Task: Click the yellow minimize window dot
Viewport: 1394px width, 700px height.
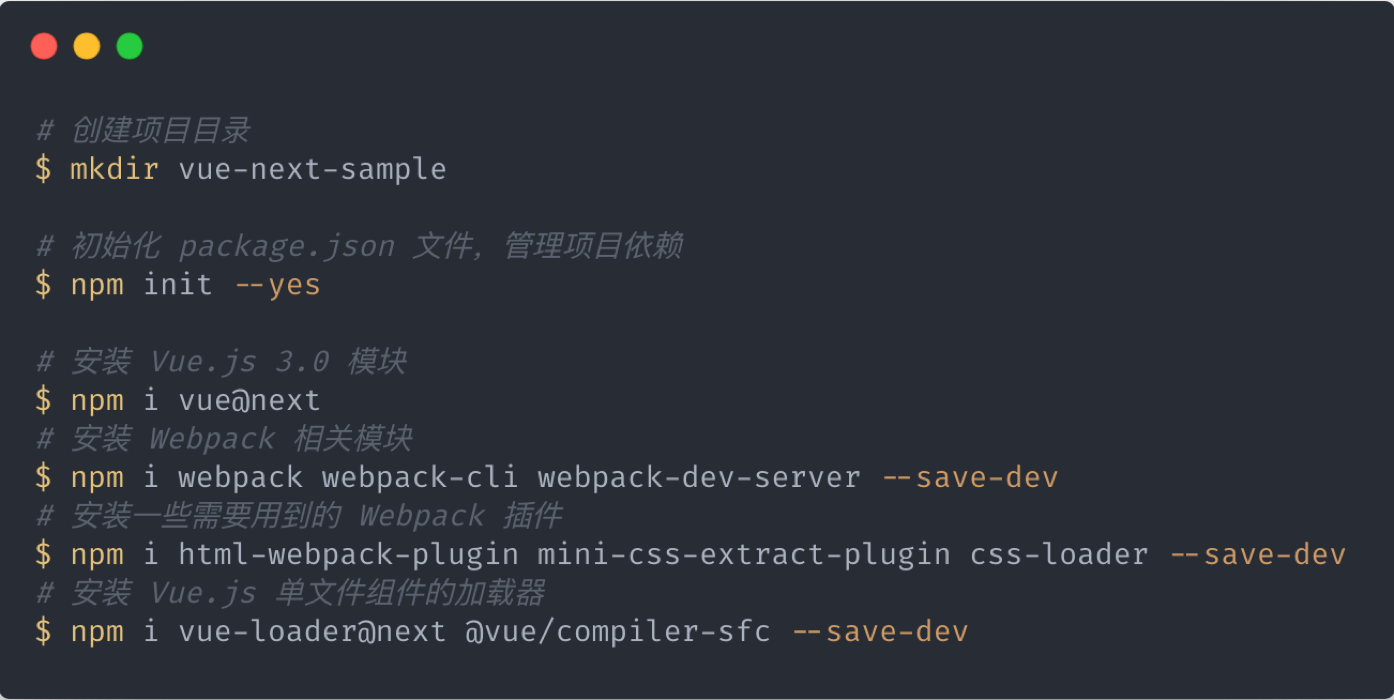Action: [87, 46]
